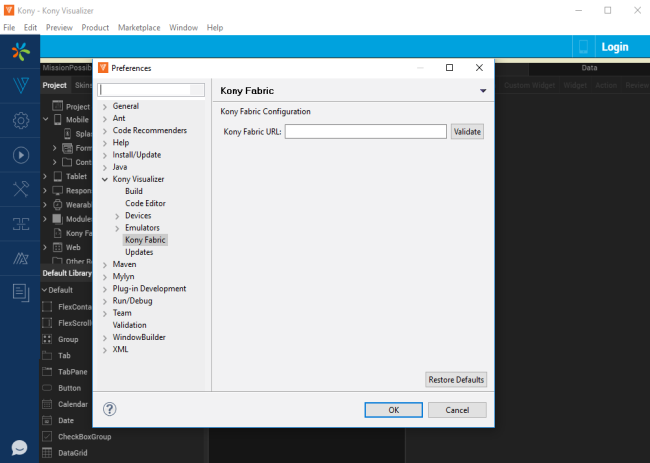This screenshot has width=650, height=463.
Task: Click the Validate button
Action: (467, 132)
